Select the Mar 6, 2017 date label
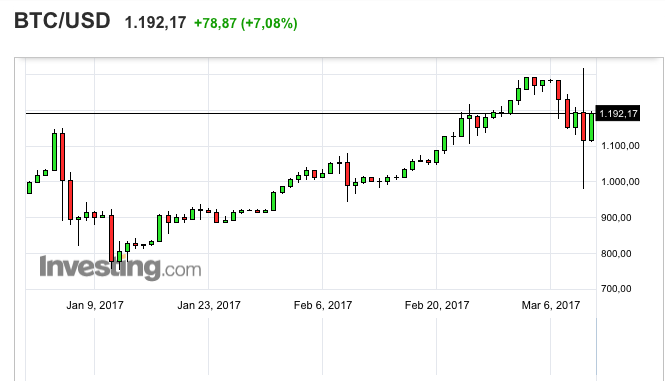Screen dimensions: 665x381 coord(550,305)
